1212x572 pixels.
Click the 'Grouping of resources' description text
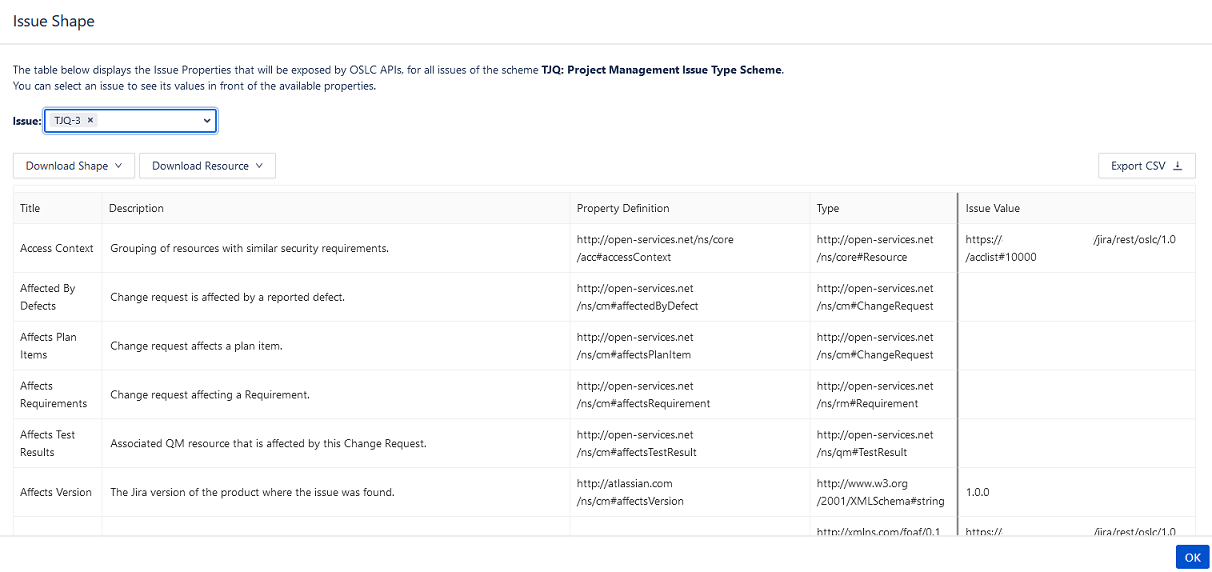point(249,248)
